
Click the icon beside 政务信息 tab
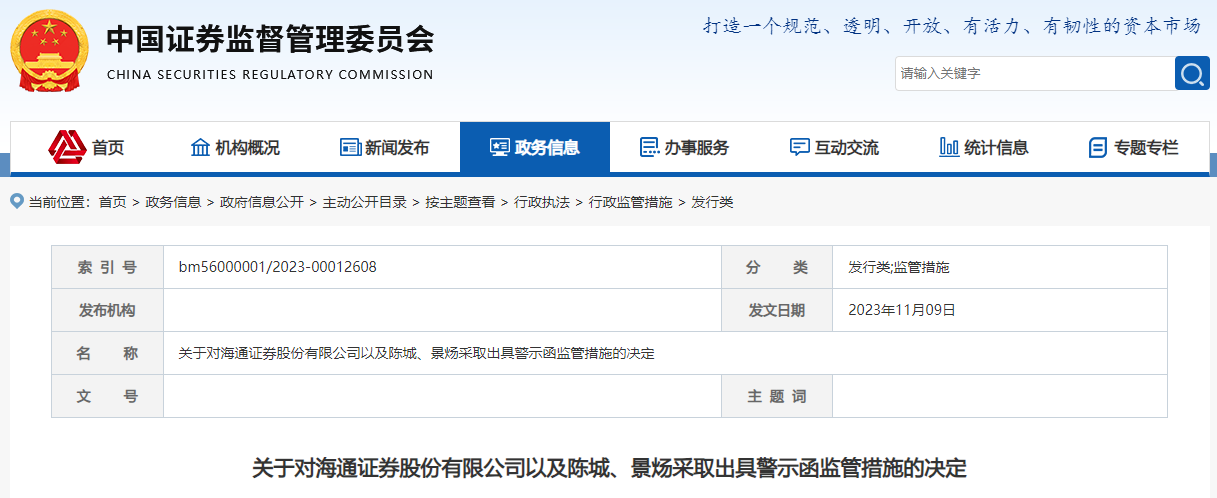pyautogui.click(x=500, y=148)
